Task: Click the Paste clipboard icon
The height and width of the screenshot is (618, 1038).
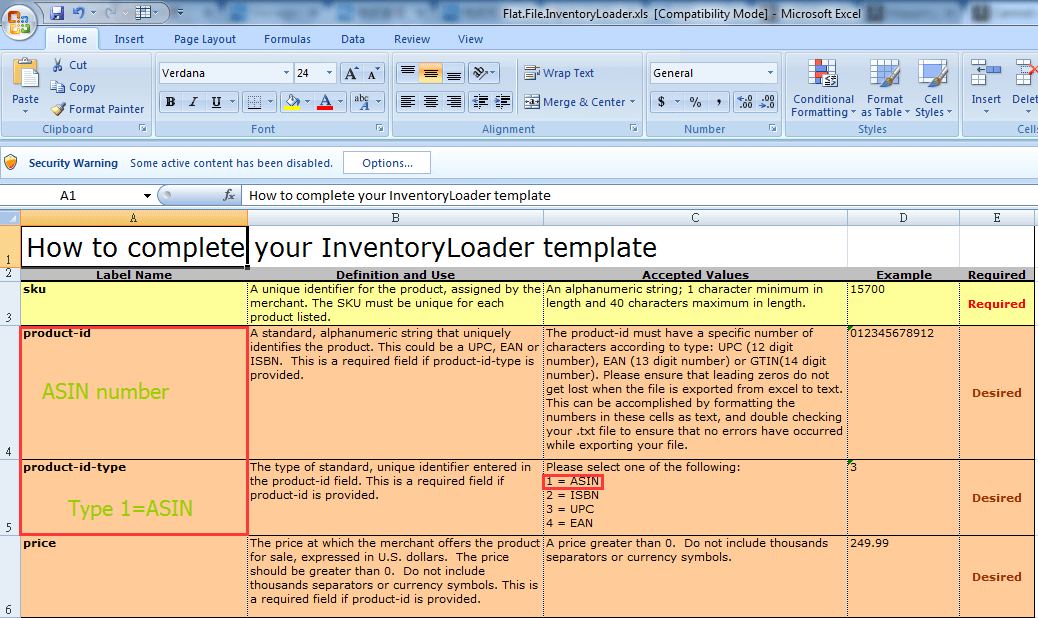Action: click(x=26, y=74)
